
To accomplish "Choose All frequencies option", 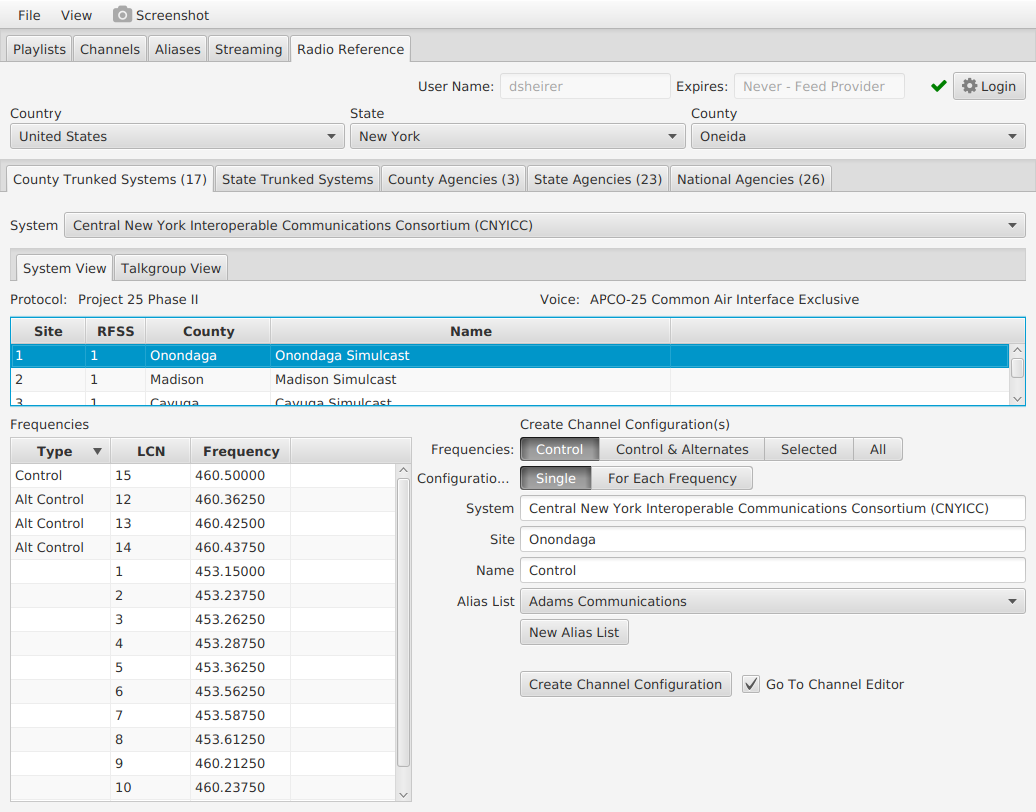I will [877, 449].
